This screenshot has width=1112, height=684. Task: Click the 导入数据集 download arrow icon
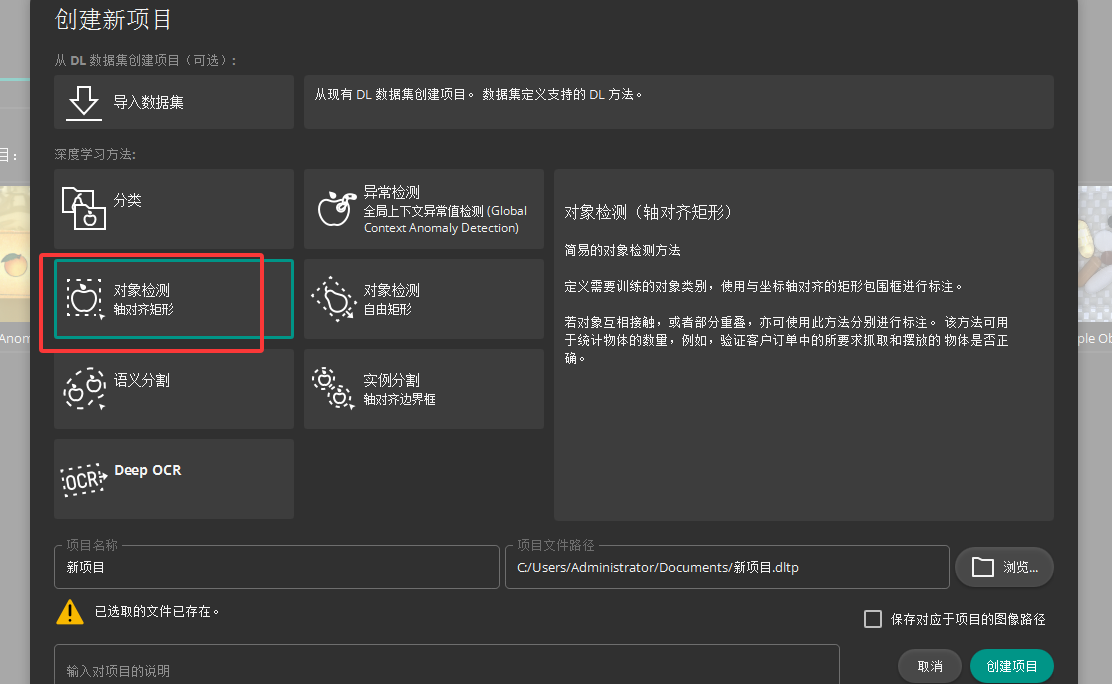[83, 101]
